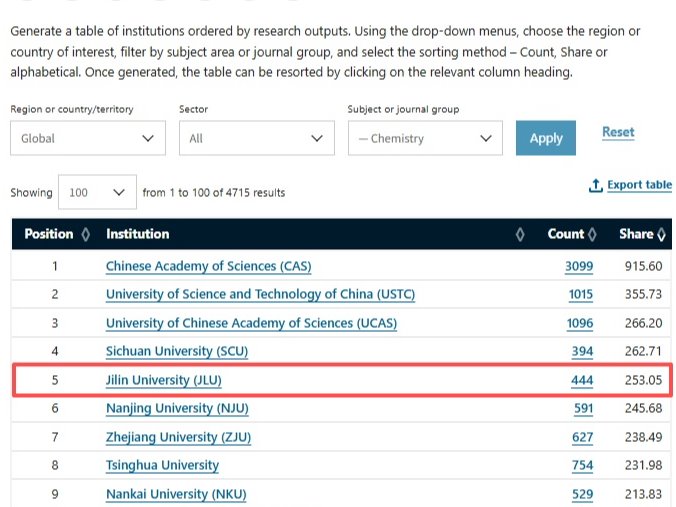The height and width of the screenshot is (507, 676).
Task: Click position number 9 in Nankai row
Action: click(55, 494)
